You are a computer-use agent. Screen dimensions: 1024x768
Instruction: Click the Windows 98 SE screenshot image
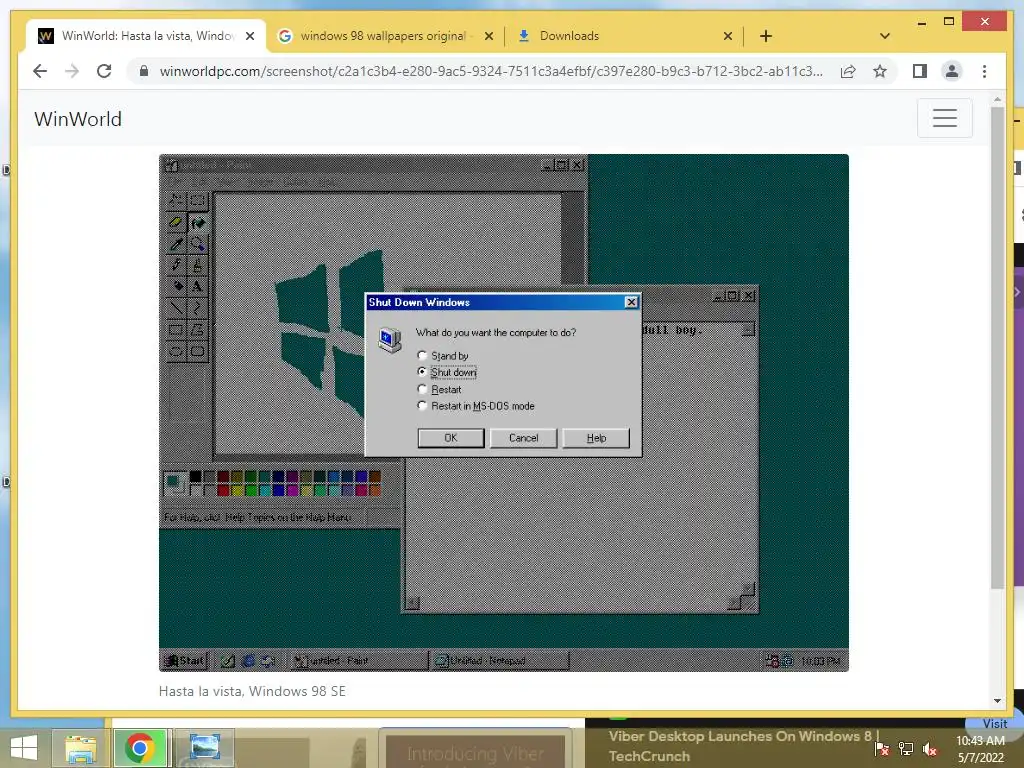click(504, 413)
